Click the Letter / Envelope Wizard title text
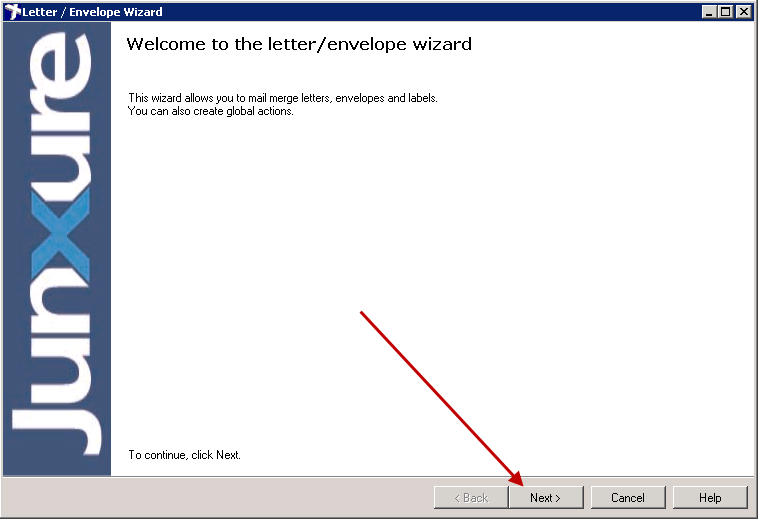Screen dimensions: 758x519 [92, 12]
